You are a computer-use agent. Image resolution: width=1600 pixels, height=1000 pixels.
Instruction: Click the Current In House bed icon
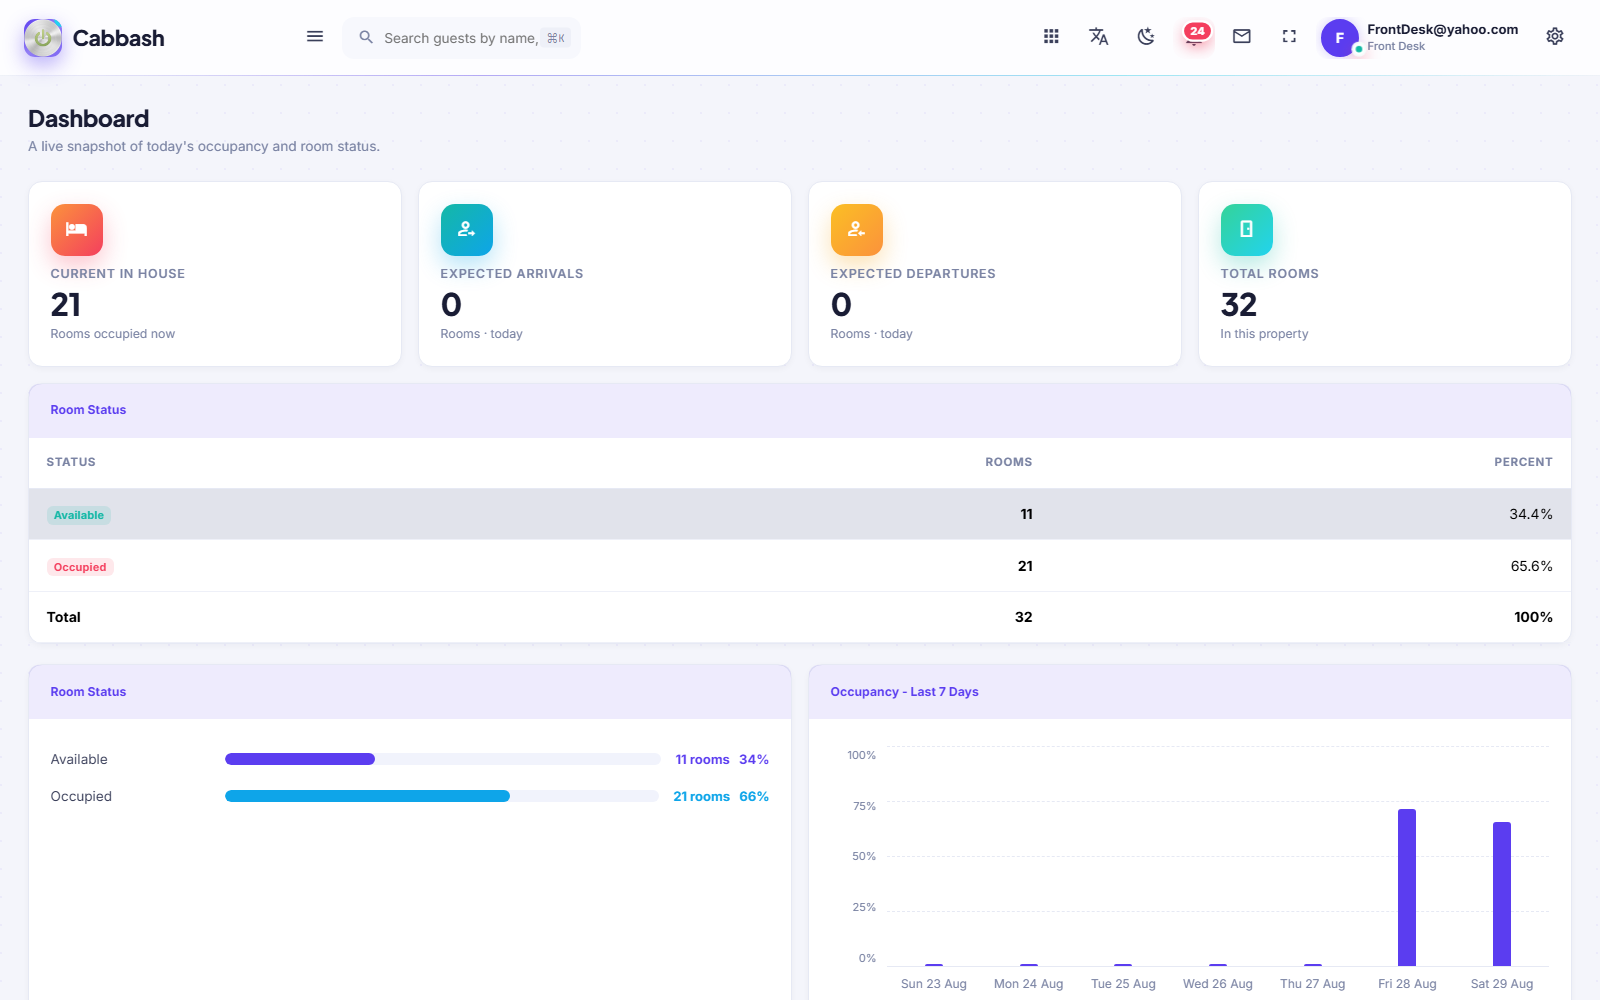[x=77, y=230]
